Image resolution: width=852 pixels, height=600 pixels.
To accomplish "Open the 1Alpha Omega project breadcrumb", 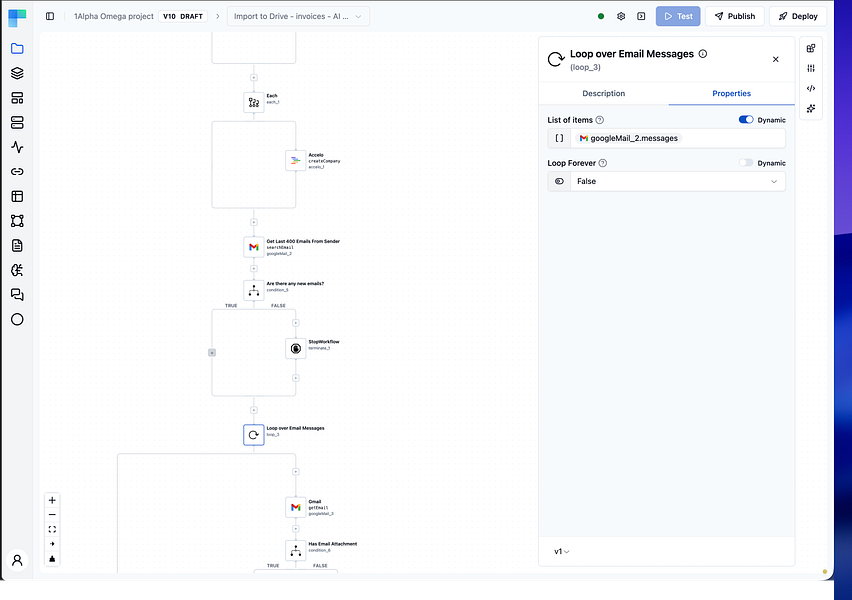I will click(x=114, y=16).
